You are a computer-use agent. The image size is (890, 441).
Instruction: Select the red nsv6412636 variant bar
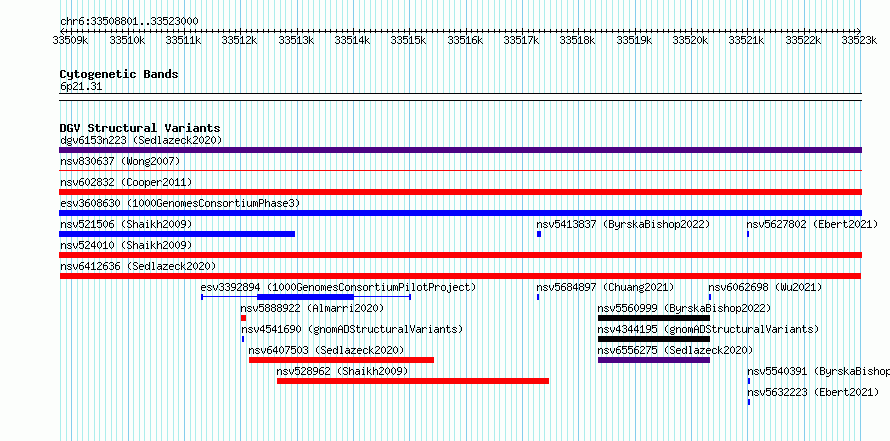point(460,276)
